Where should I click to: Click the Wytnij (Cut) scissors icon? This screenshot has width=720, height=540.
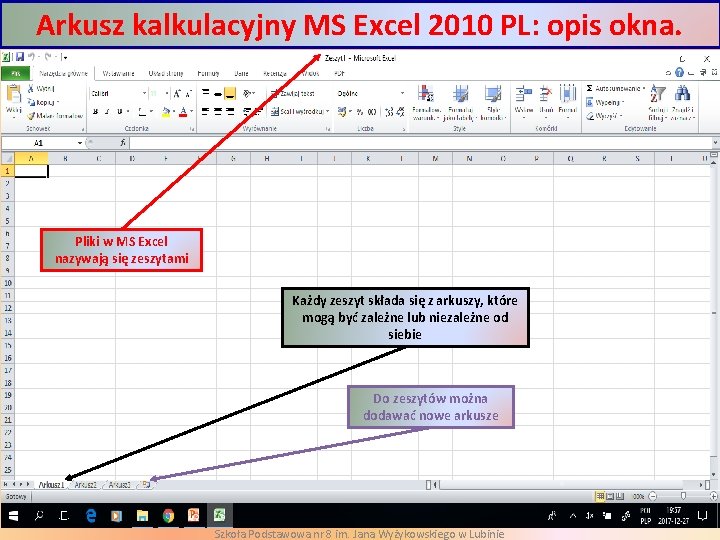31,88
